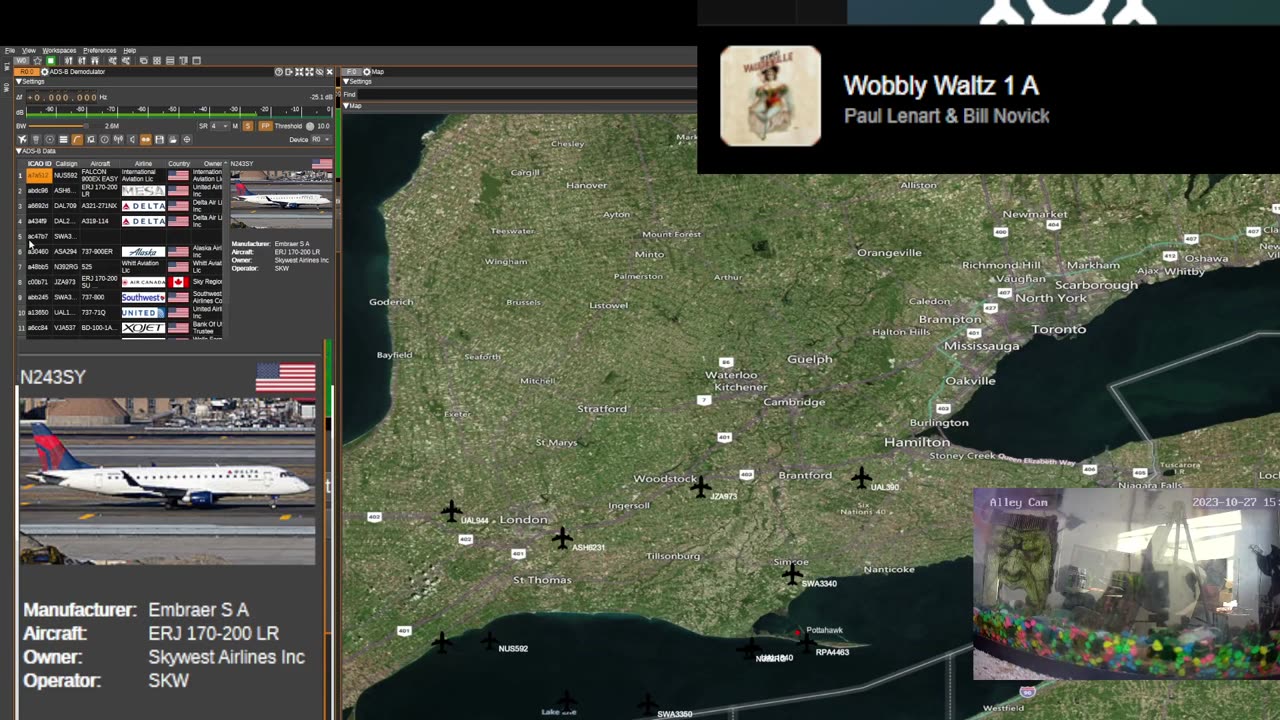
Task: Open the File menu
Action: click(10, 50)
